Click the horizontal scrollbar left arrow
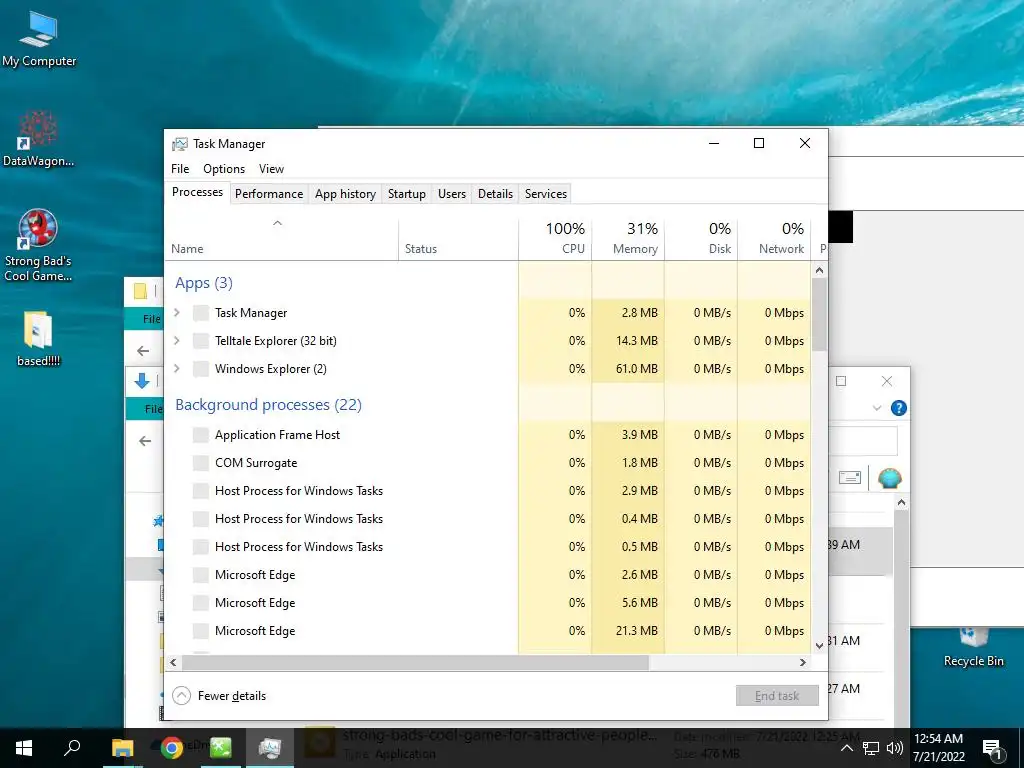The height and width of the screenshot is (768, 1024). coord(173,662)
